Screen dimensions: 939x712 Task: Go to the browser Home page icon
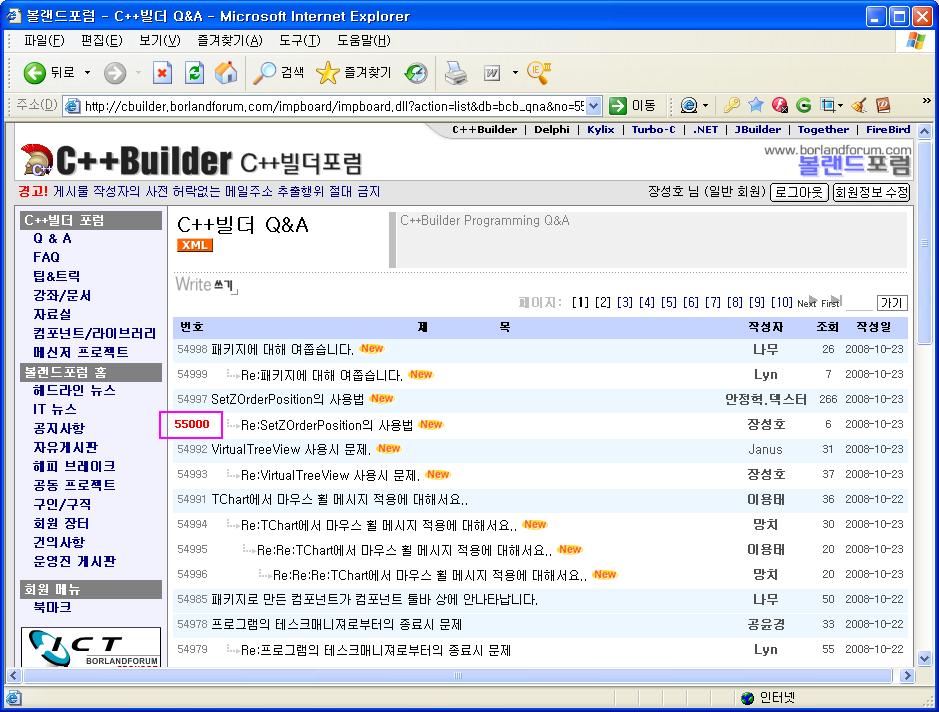(226, 73)
